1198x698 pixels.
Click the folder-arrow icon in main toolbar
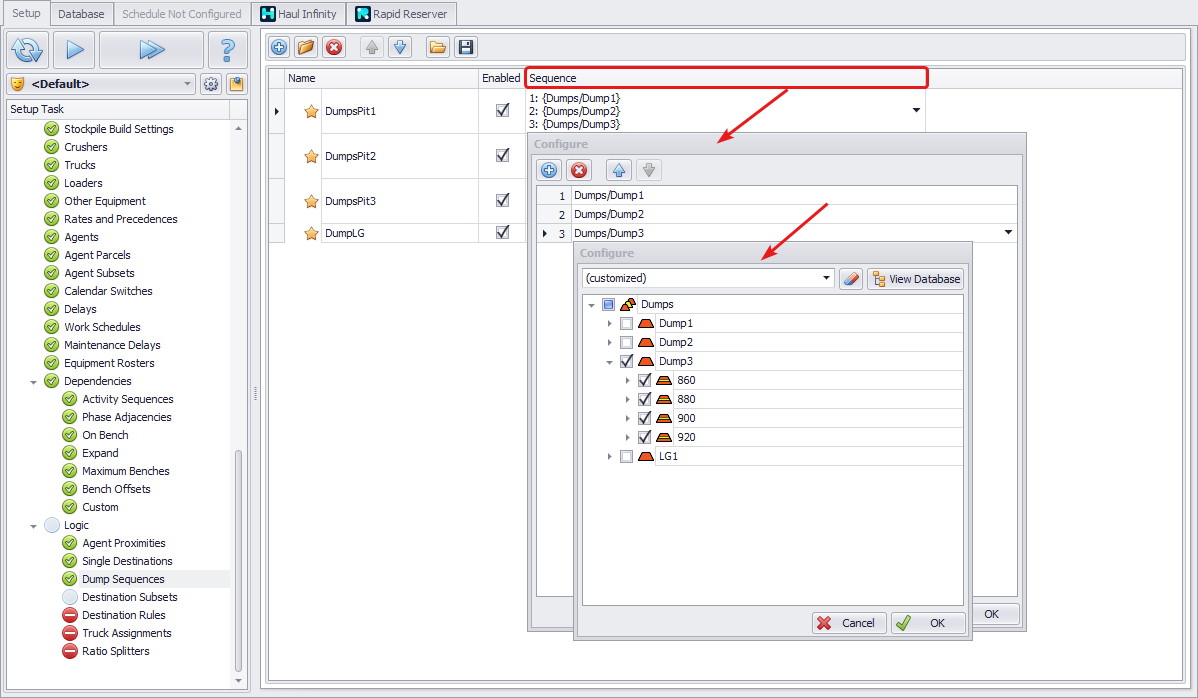(306, 47)
